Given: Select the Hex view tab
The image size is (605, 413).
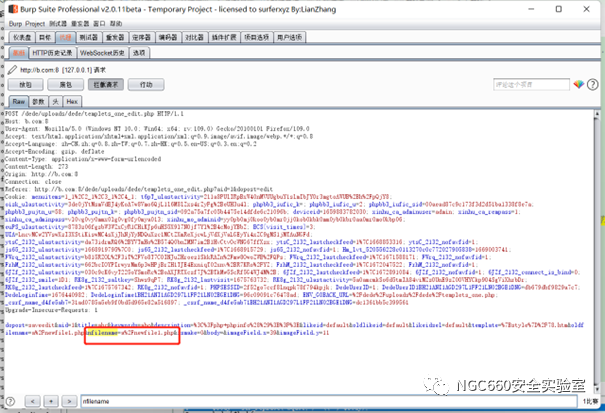Looking at the screenshot, I should tap(72, 102).
